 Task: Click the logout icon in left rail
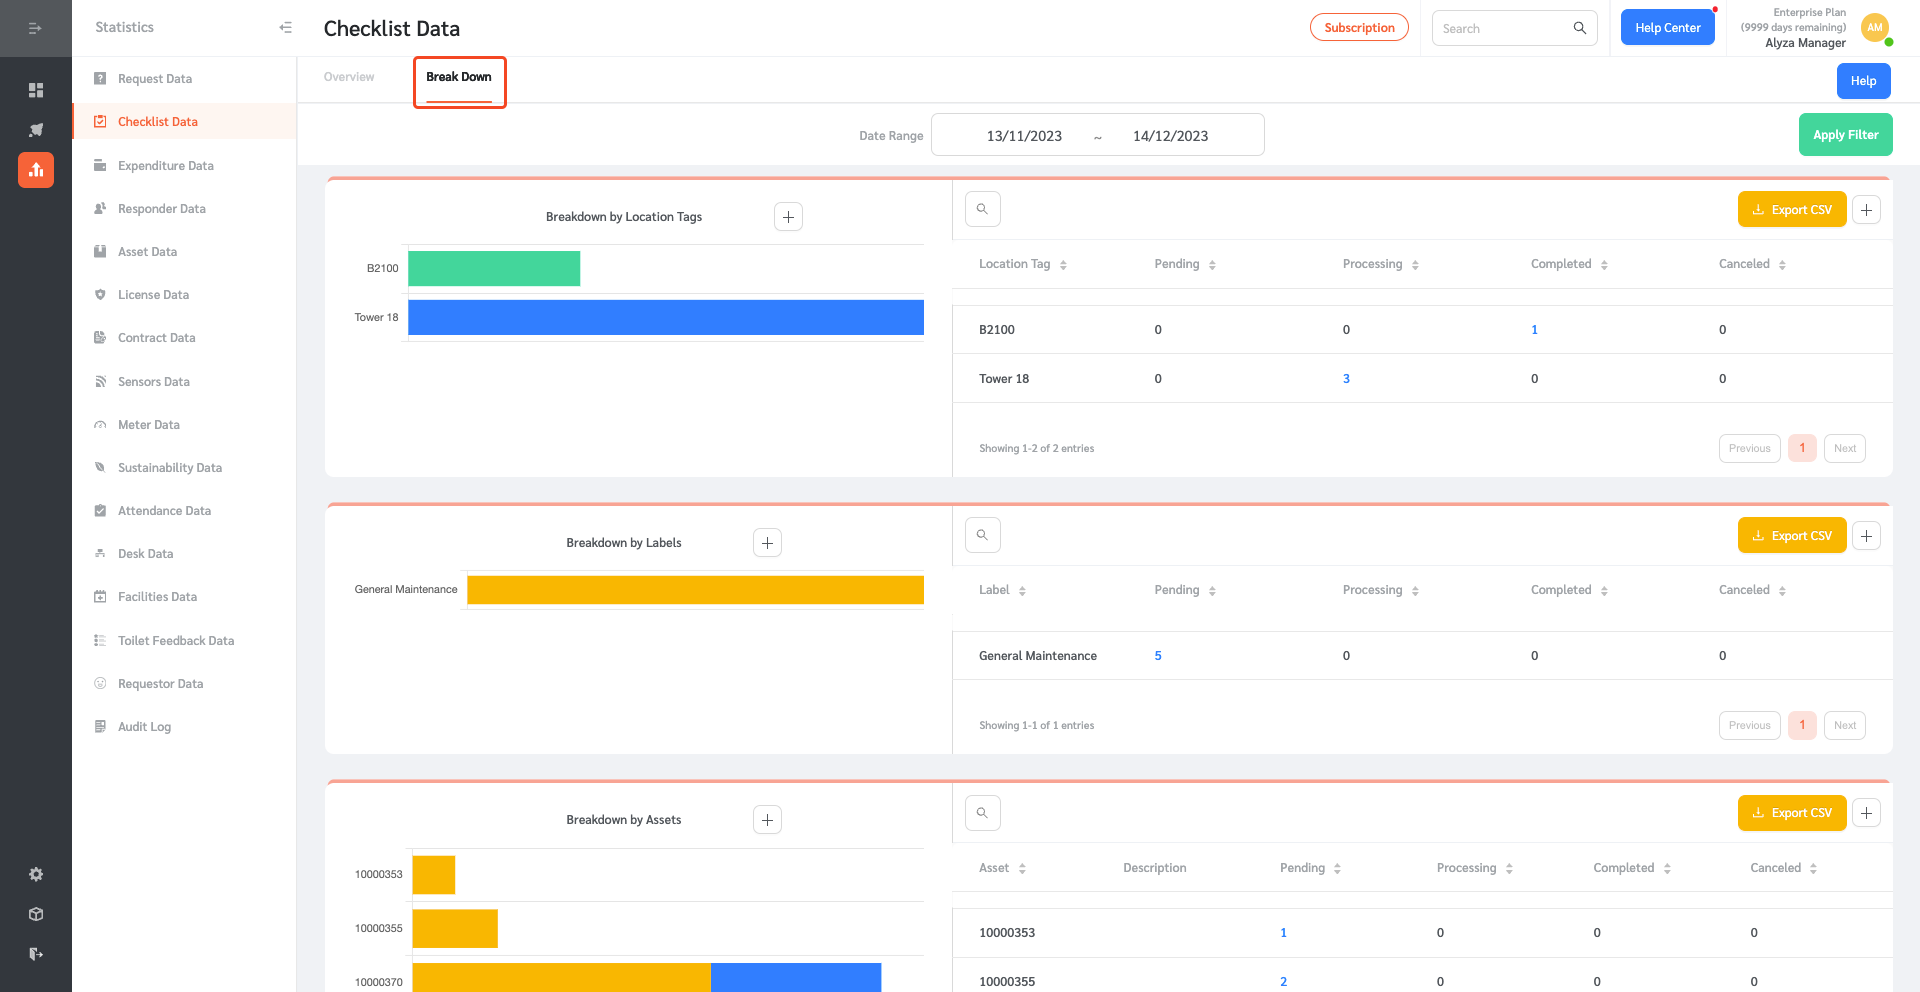click(x=36, y=954)
